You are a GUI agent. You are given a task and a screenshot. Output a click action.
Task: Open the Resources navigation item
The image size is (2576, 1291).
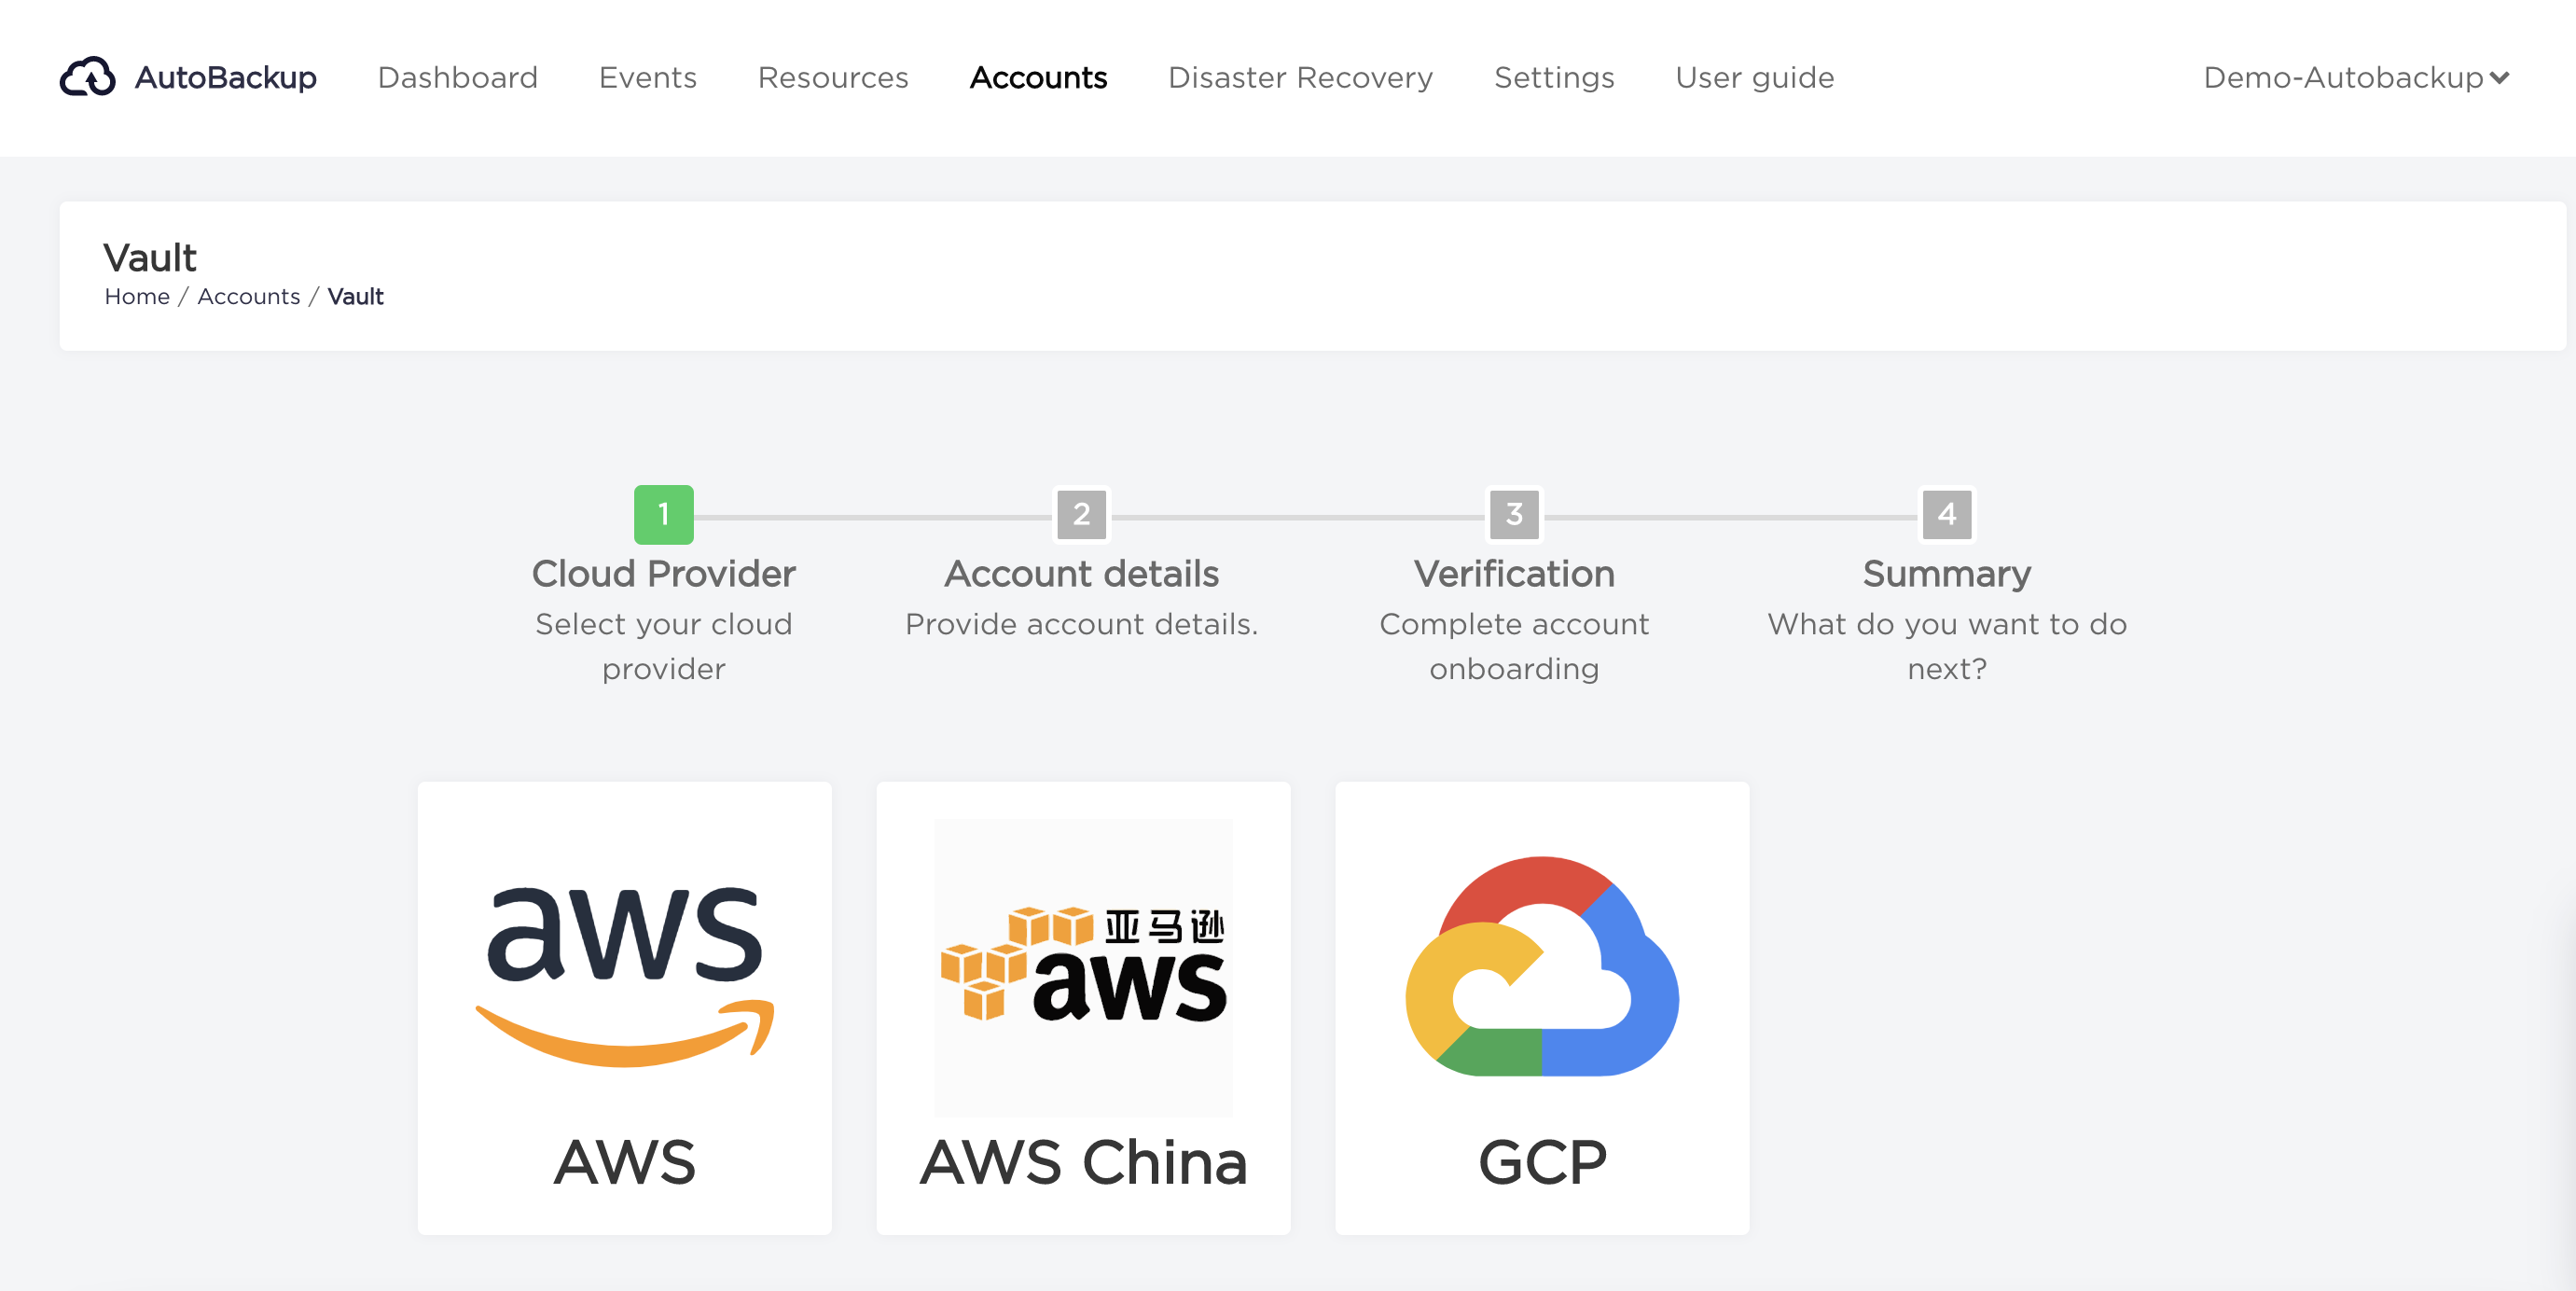click(833, 77)
